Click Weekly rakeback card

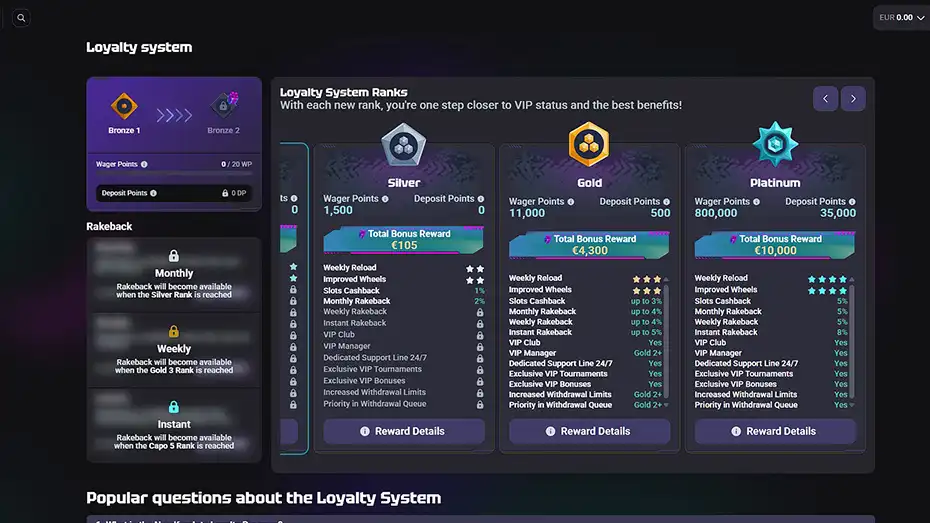(x=174, y=350)
